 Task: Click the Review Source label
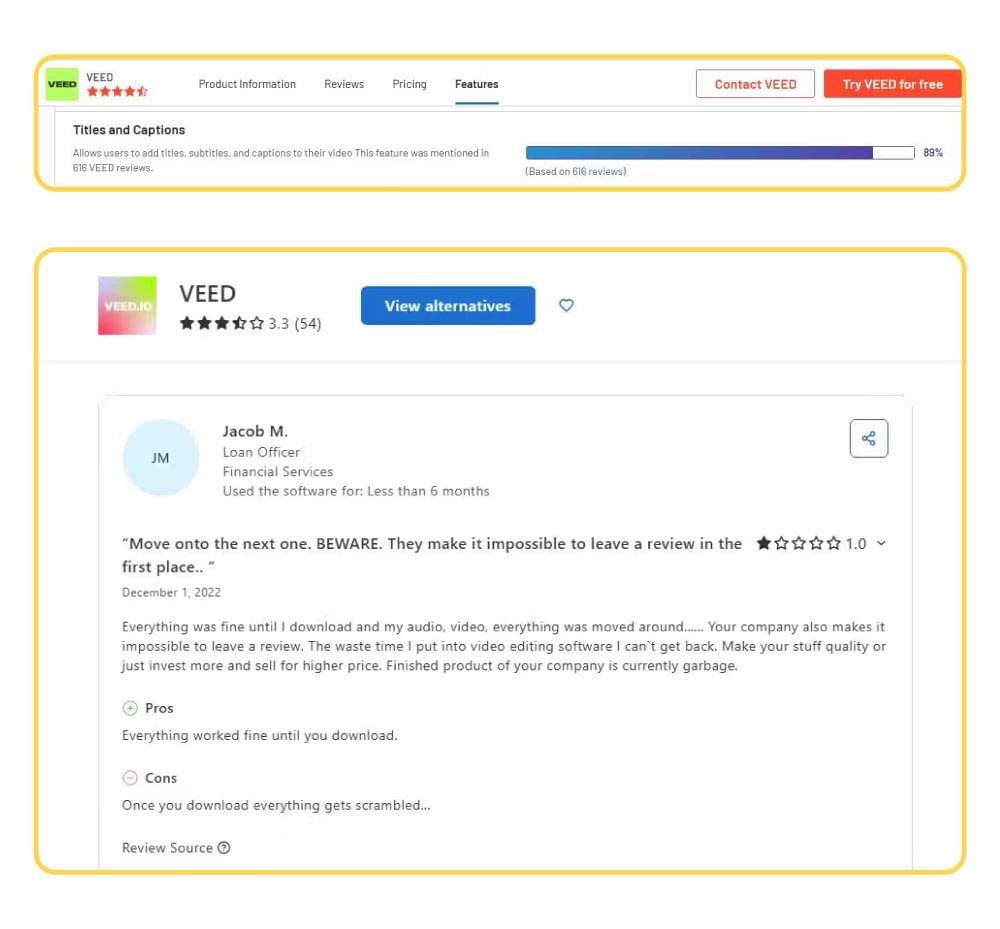(x=167, y=848)
